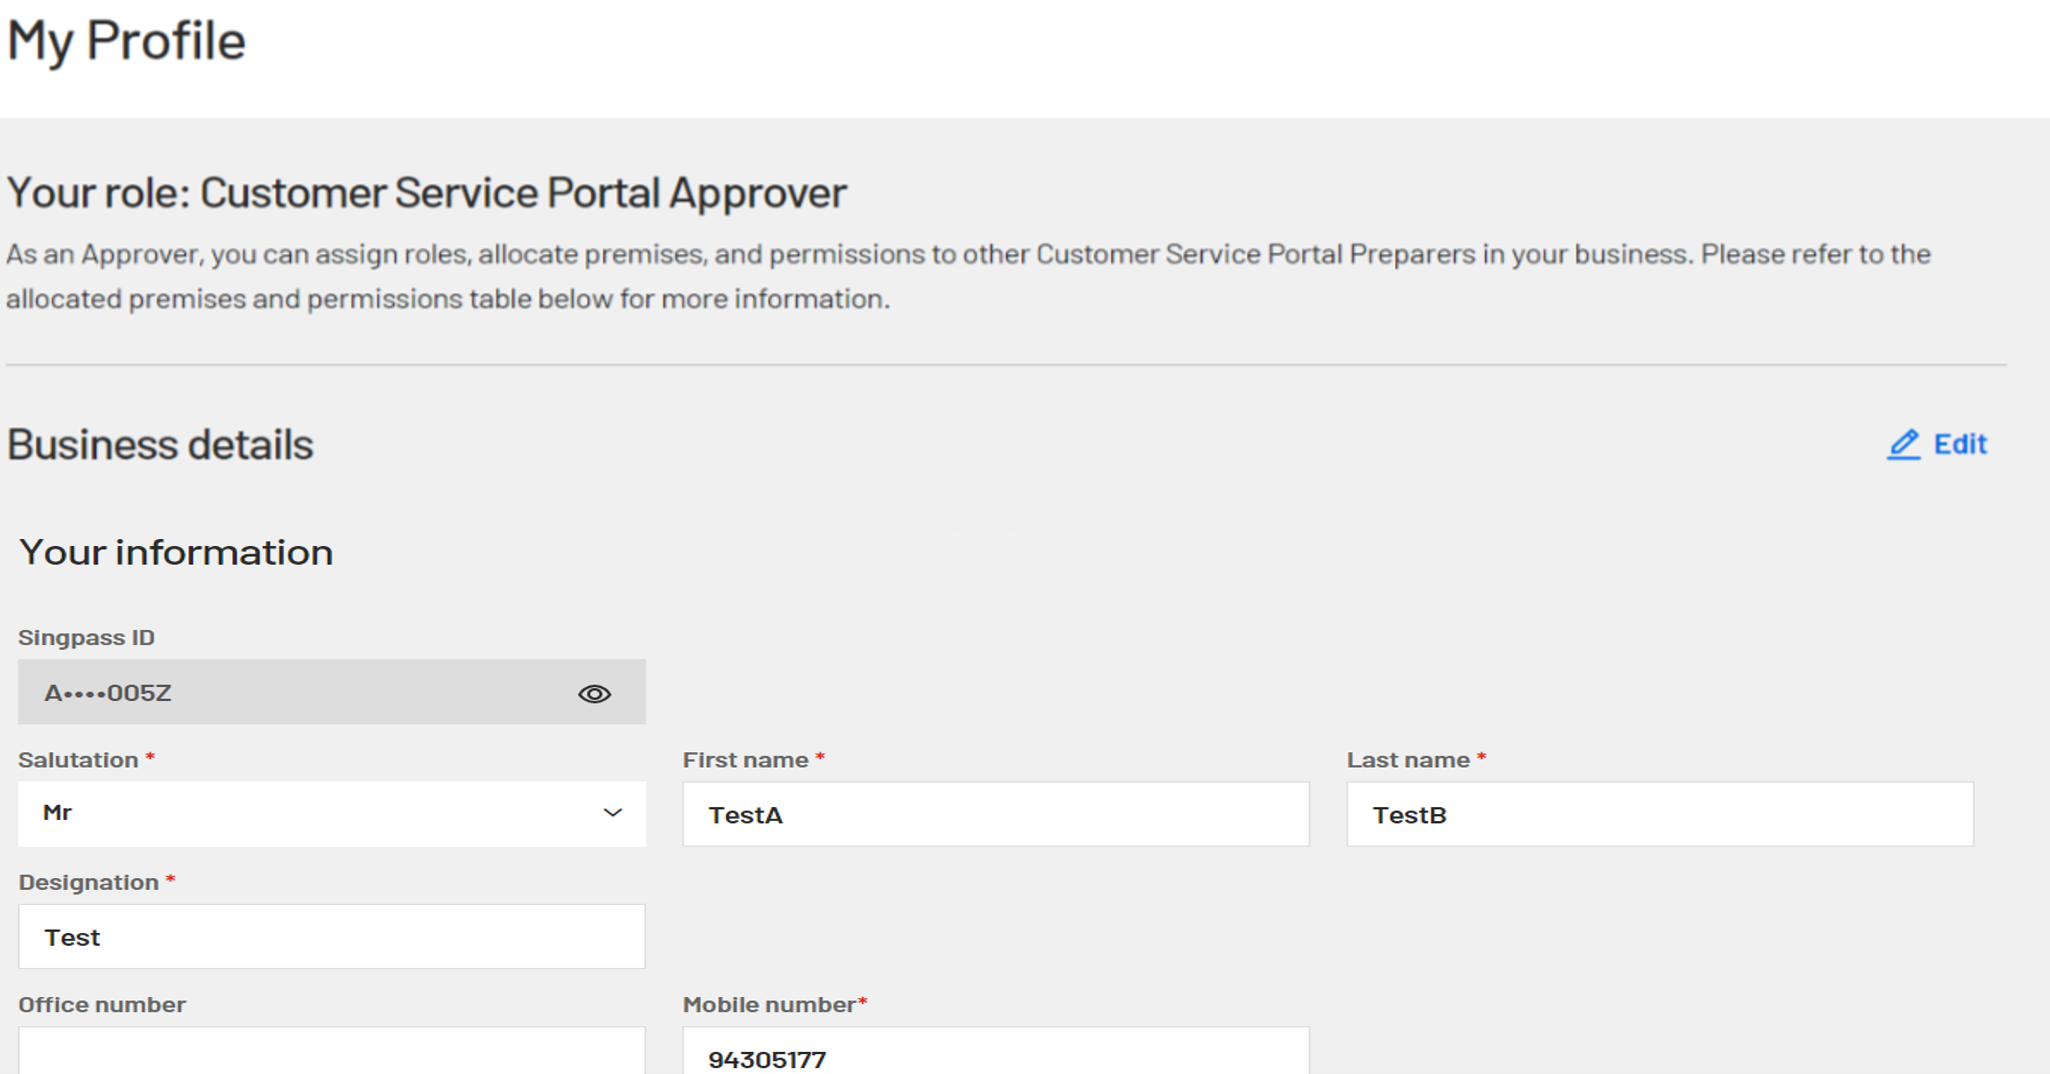The width and height of the screenshot is (2050, 1074).
Task: Click the Your information heading
Action: (176, 552)
